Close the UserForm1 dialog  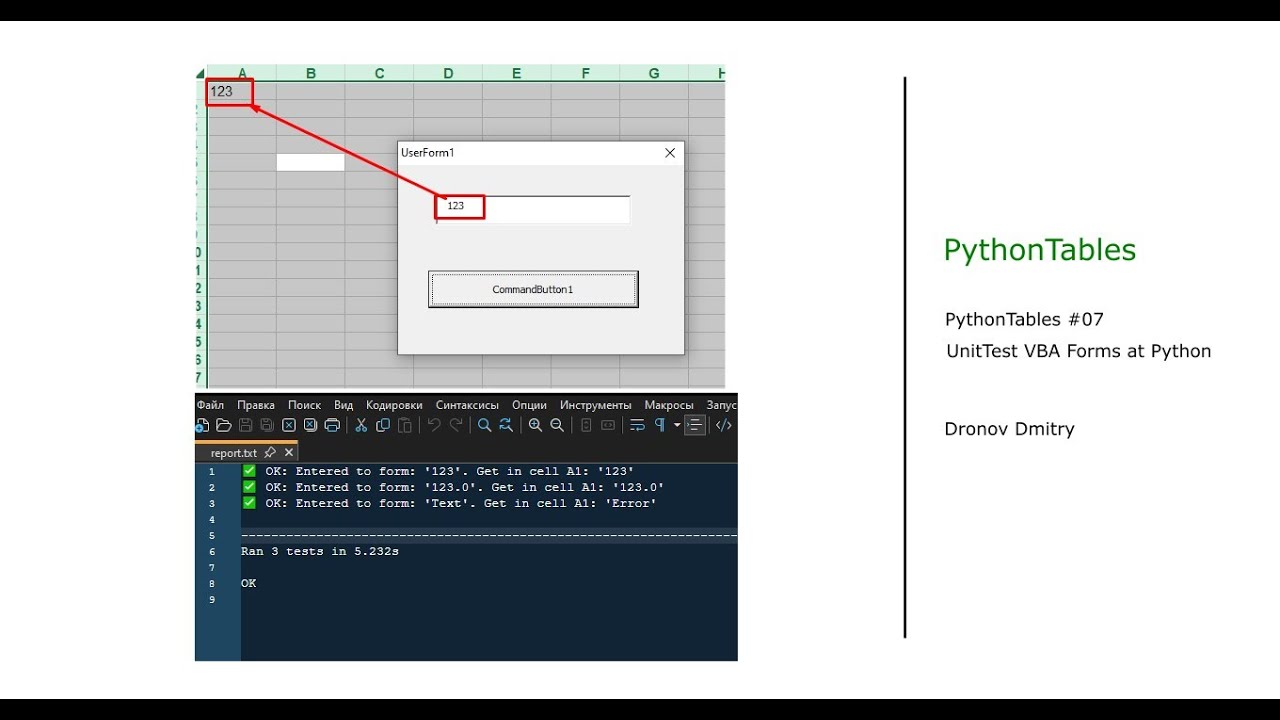pyautogui.click(x=670, y=153)
